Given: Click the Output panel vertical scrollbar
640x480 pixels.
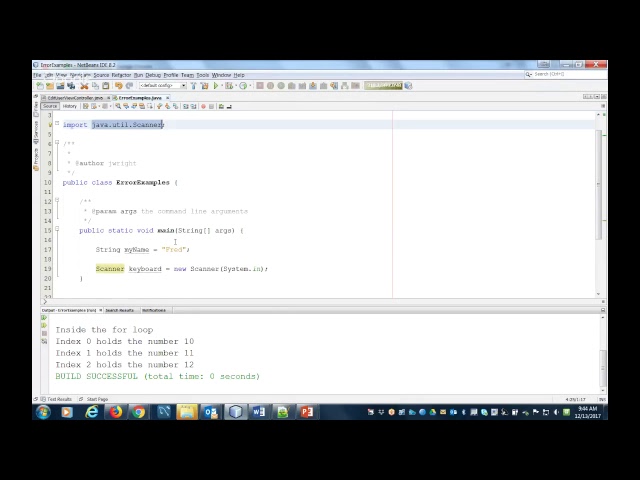Looking at the screenshot, I should click(x=603, y=368).
